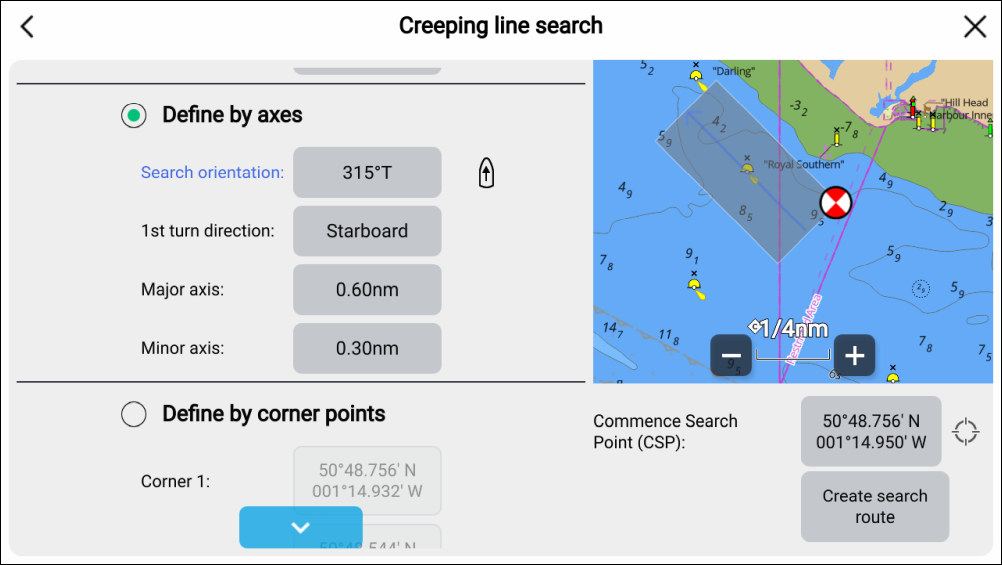Image resolution: width=1002 pixels, height=565 pixels.
Task: Click the red-white search marker on chart
Action: tap(835, 203)
